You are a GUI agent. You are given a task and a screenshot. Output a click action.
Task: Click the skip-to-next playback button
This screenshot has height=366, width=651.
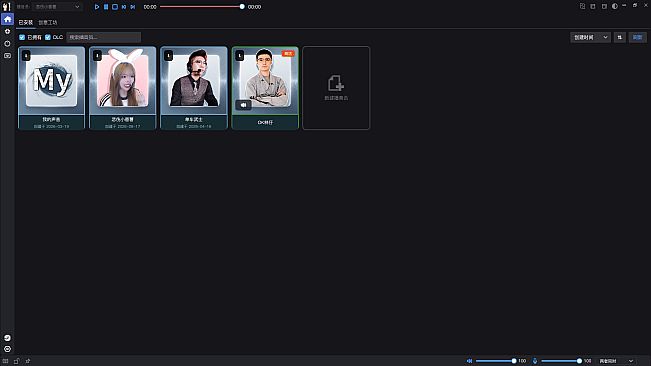pyautogui.click(x=133, y=7)
